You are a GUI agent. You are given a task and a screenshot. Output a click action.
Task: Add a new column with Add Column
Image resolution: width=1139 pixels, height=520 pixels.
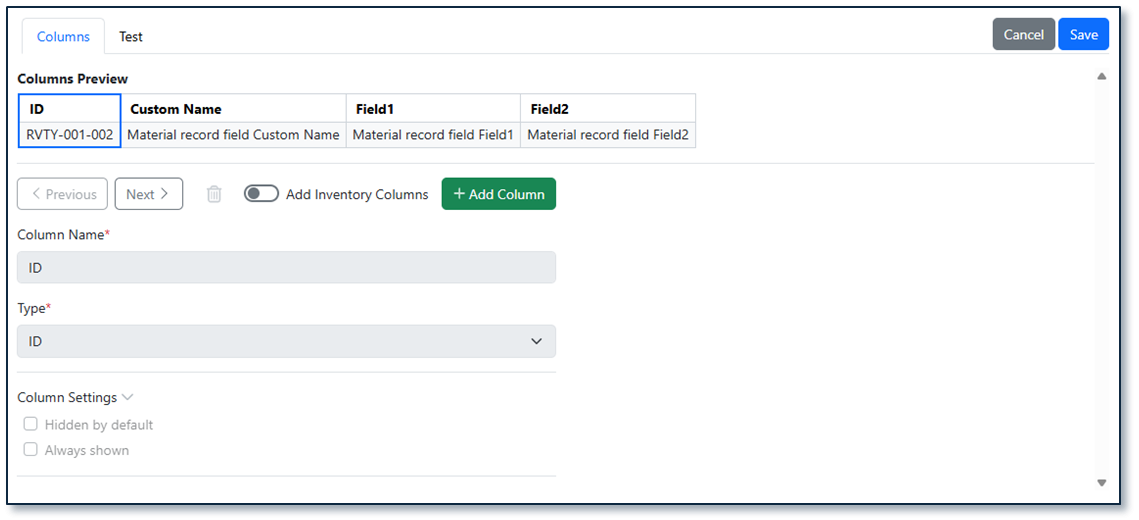(x=498, y=194)
